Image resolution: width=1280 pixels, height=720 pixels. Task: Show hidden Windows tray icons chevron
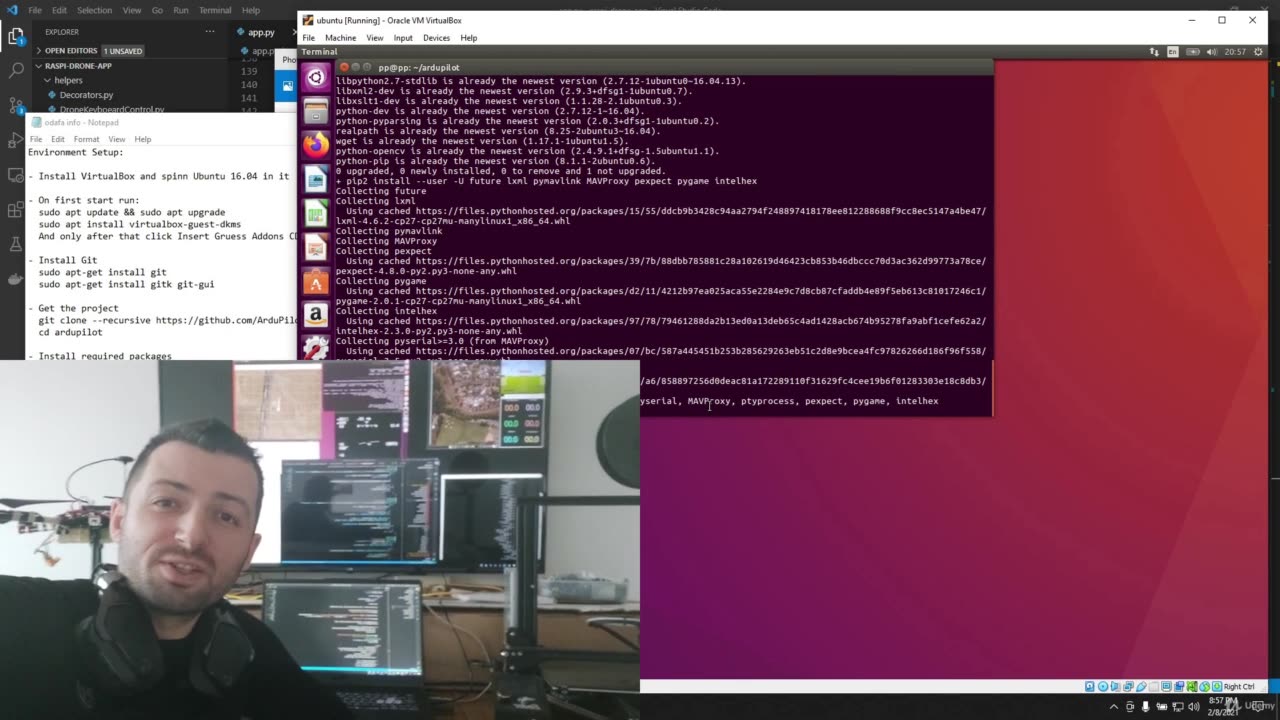(x=1114, y=706)
